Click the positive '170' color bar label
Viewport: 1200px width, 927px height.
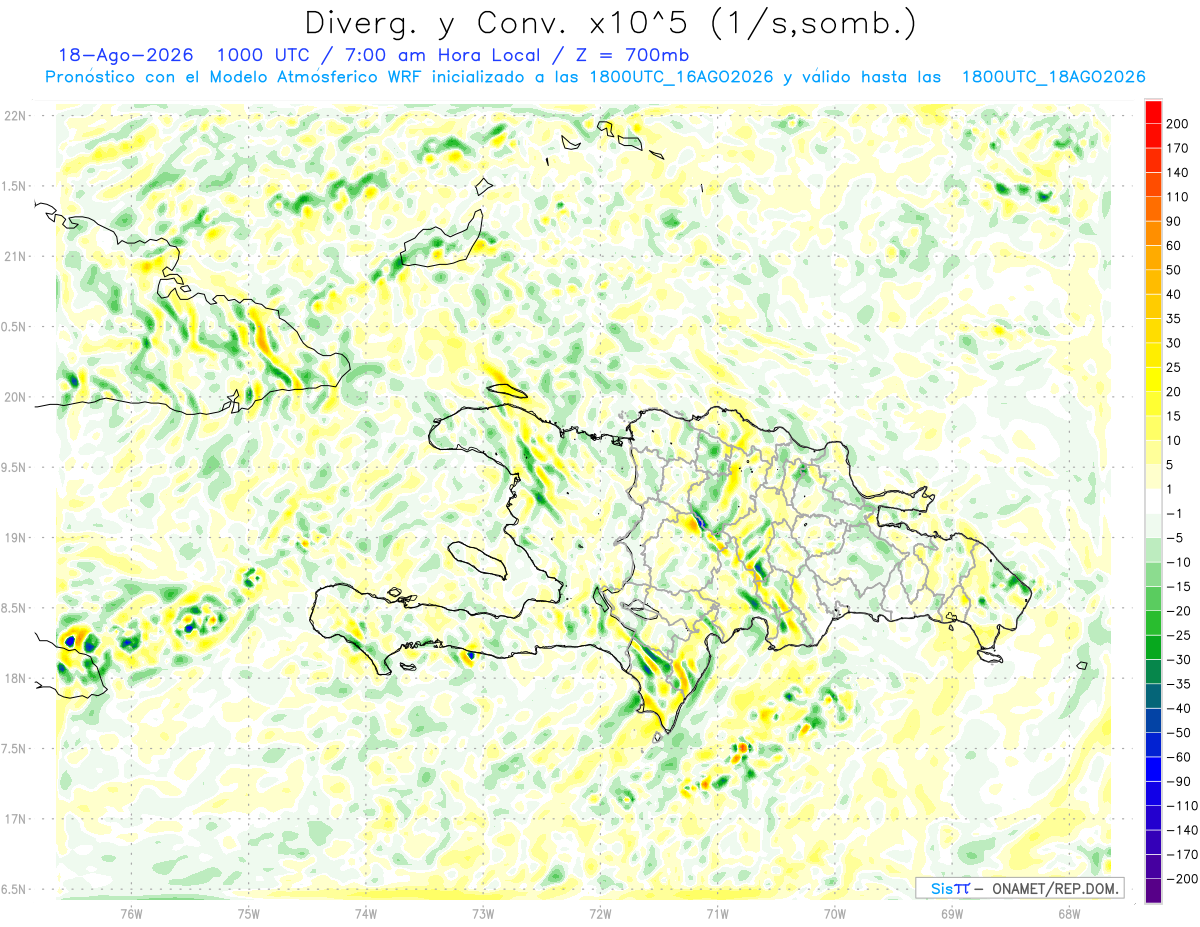[1178, 148]
